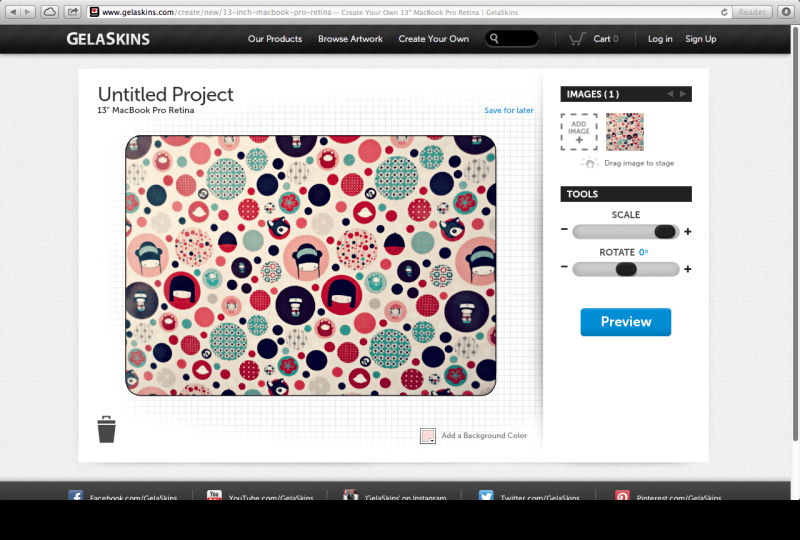
Task: Click the Add a Background Color label
Action: point(484,435)
